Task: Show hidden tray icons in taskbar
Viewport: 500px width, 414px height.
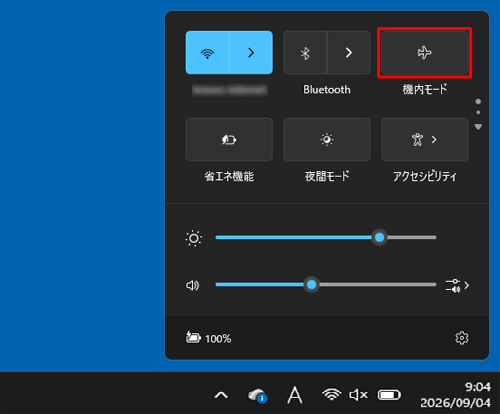Action: (221, 395)
